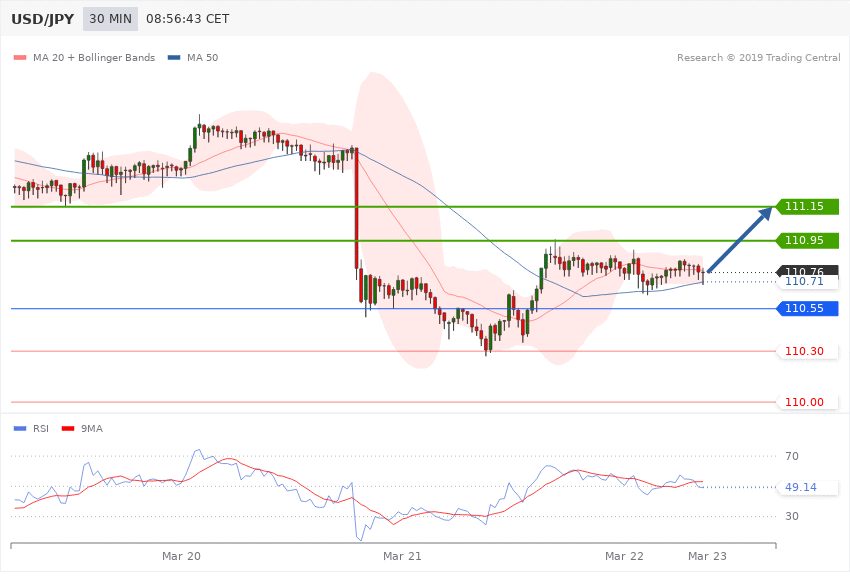Click the 110.76 current price tag
This screenshot has width=850, height=576.
[x=807, y=270]
